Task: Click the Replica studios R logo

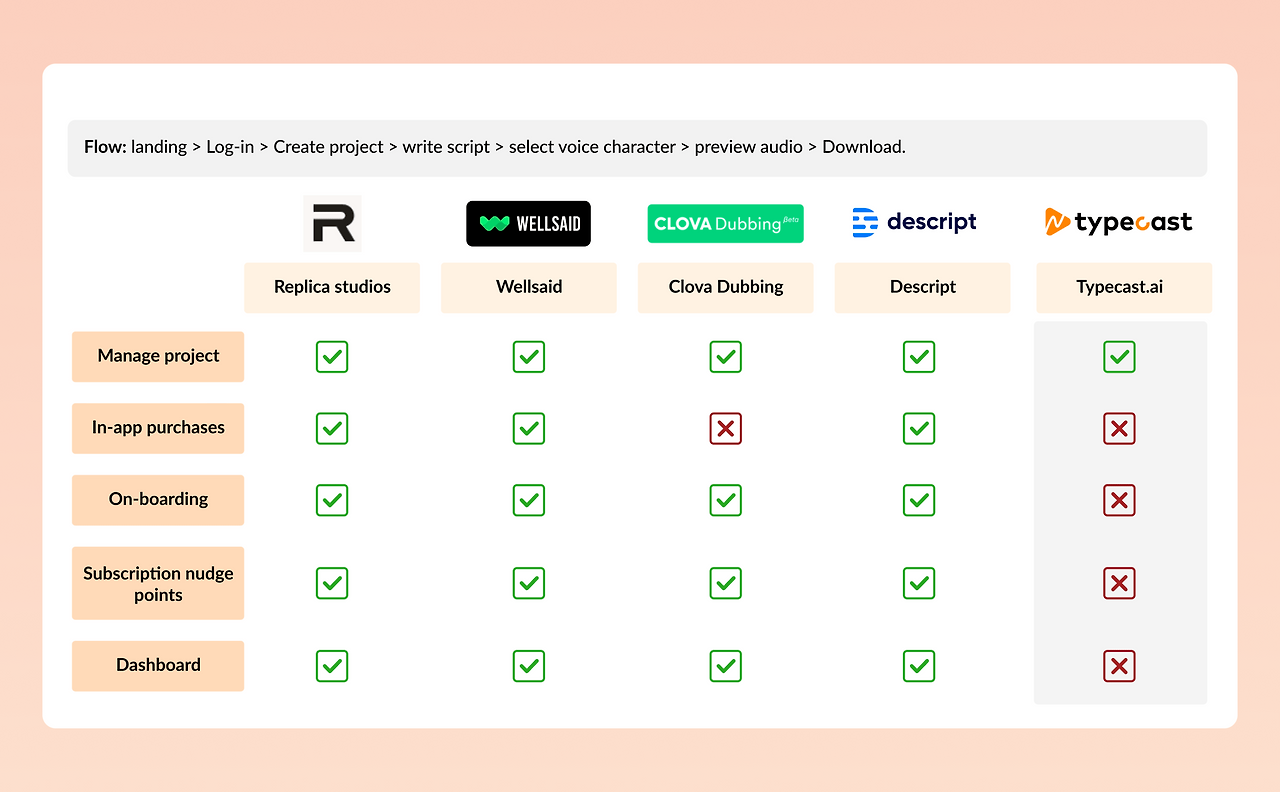Action: pos(332,223)
